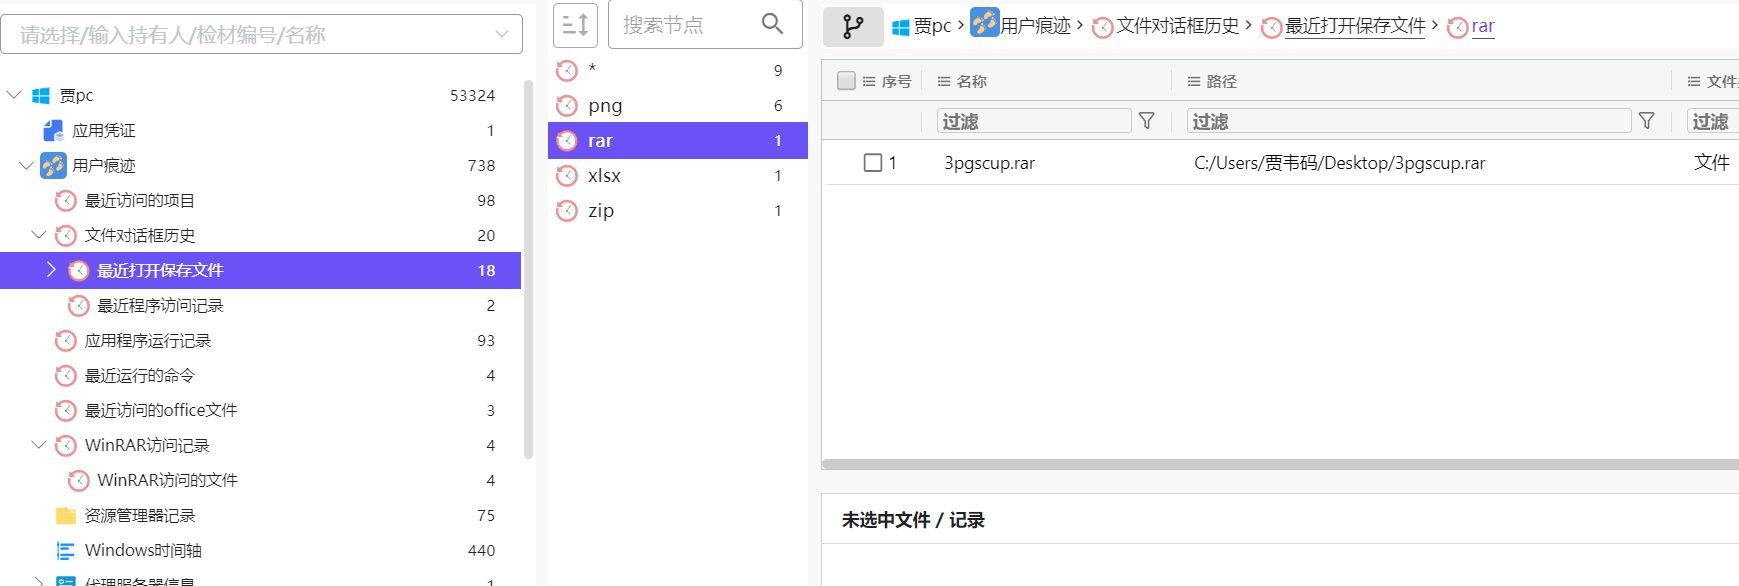The height and width of the screenshot is (586, 1739).
Task: Click the footprint icon beside 用户痕迹 in breadcrumb
Action: click(984, 22)
